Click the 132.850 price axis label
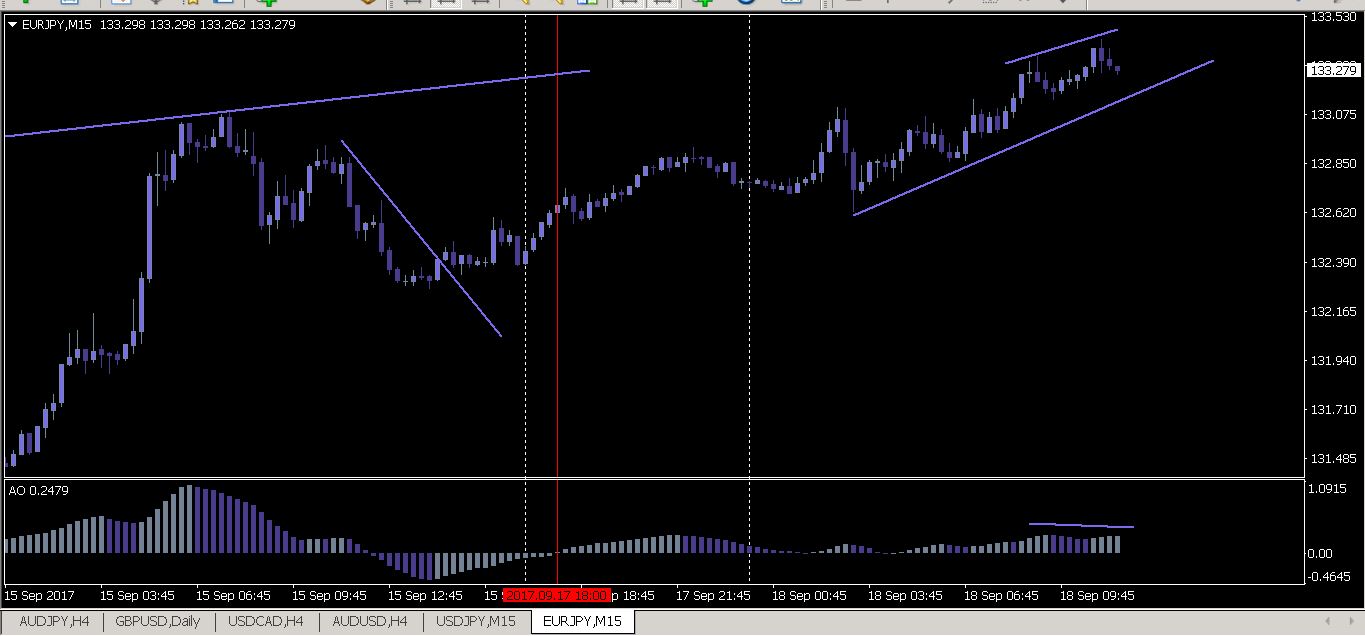Viewport: 1365px width, 636px height. pyautogui.click(x=1332, y=164)
